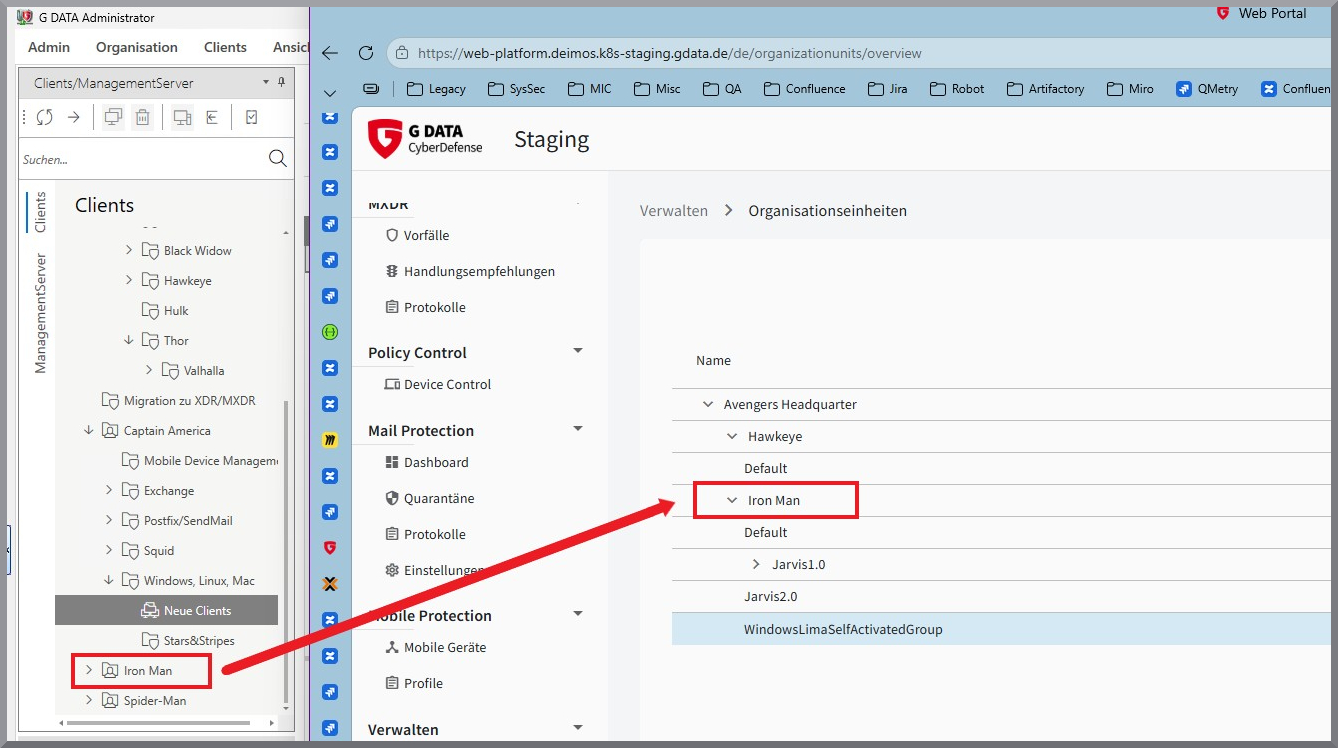Image resolution: width=1338 pixels, height=748 pixels.
Task: Expand Spider-Man in the Administrator tree
Action: pyautogui.click(x=89, y=700)
